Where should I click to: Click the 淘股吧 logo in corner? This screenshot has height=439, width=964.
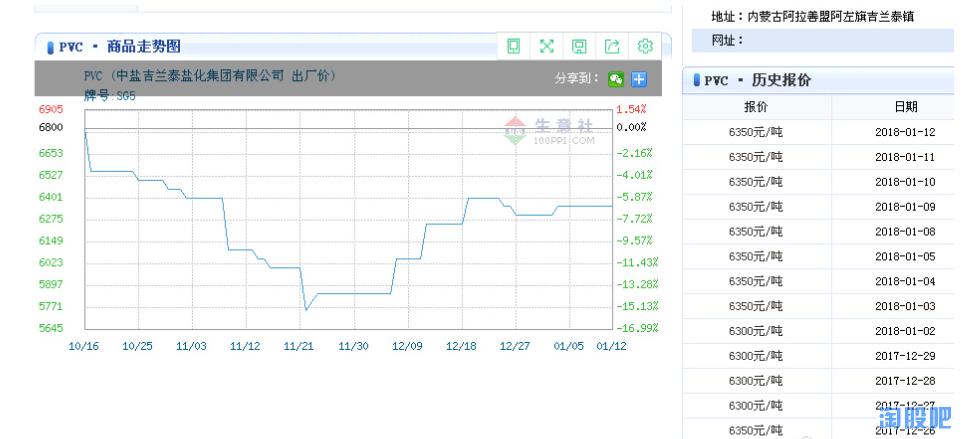tap(914, 417)
